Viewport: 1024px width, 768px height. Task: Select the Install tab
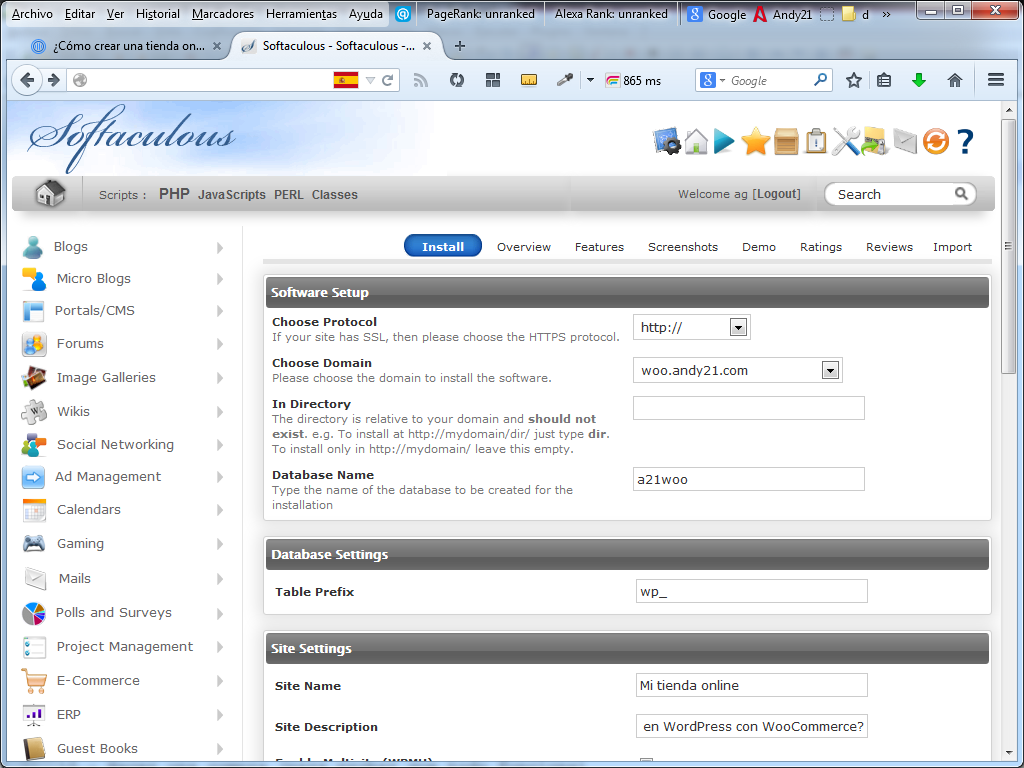[x=443, y=246]
